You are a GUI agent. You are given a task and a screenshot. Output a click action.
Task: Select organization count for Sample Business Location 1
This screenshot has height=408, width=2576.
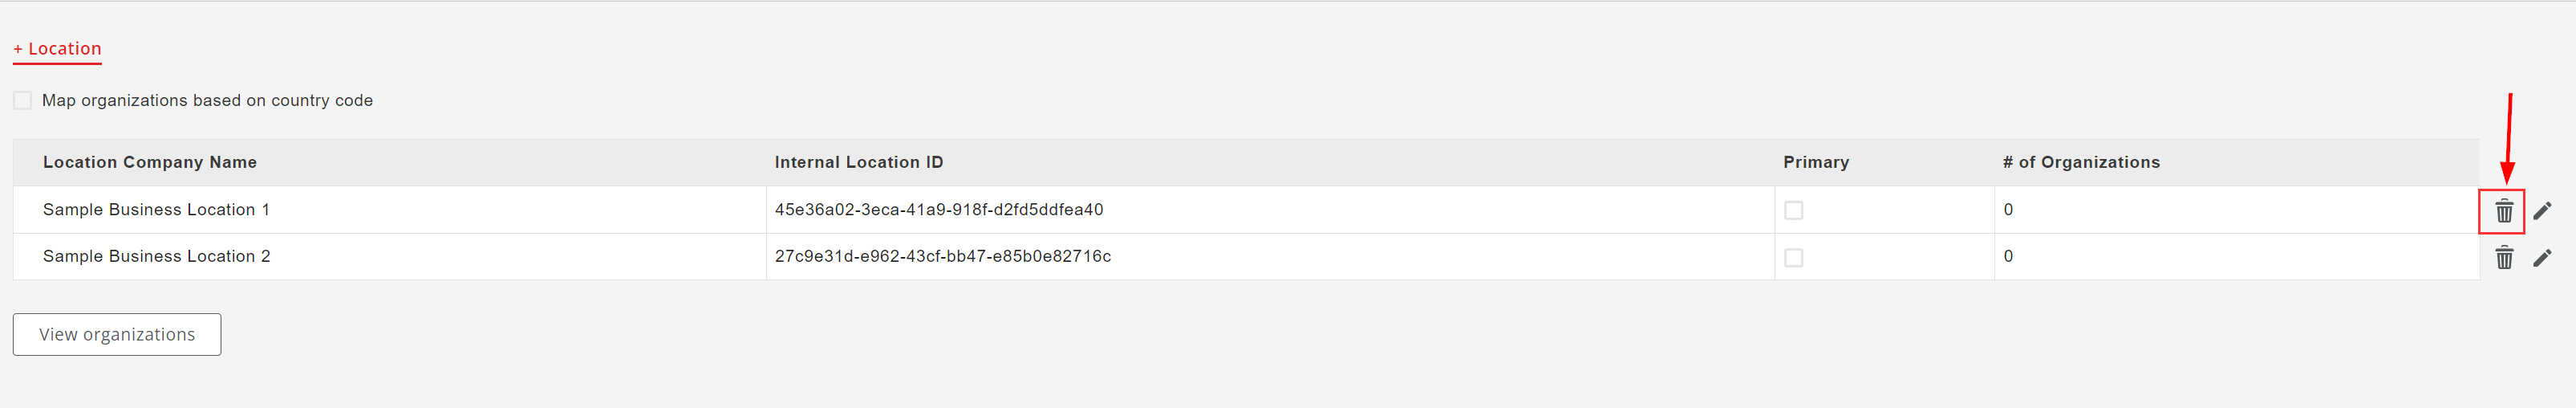[x=2008, y=209]
